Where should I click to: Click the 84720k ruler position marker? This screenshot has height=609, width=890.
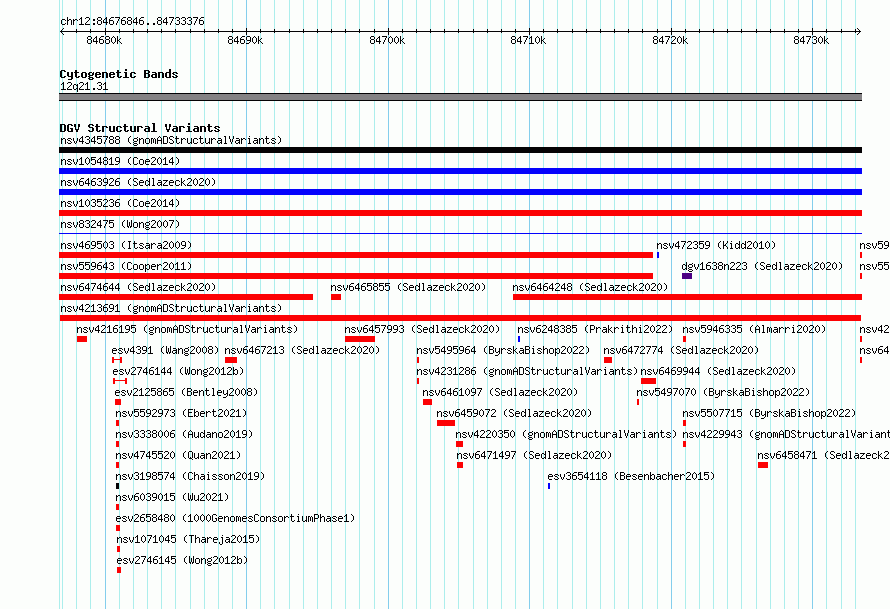(x=670, y=40)
